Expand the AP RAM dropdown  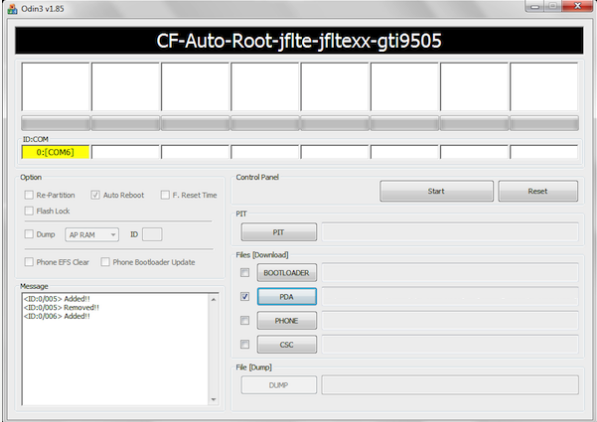(92, 235)
